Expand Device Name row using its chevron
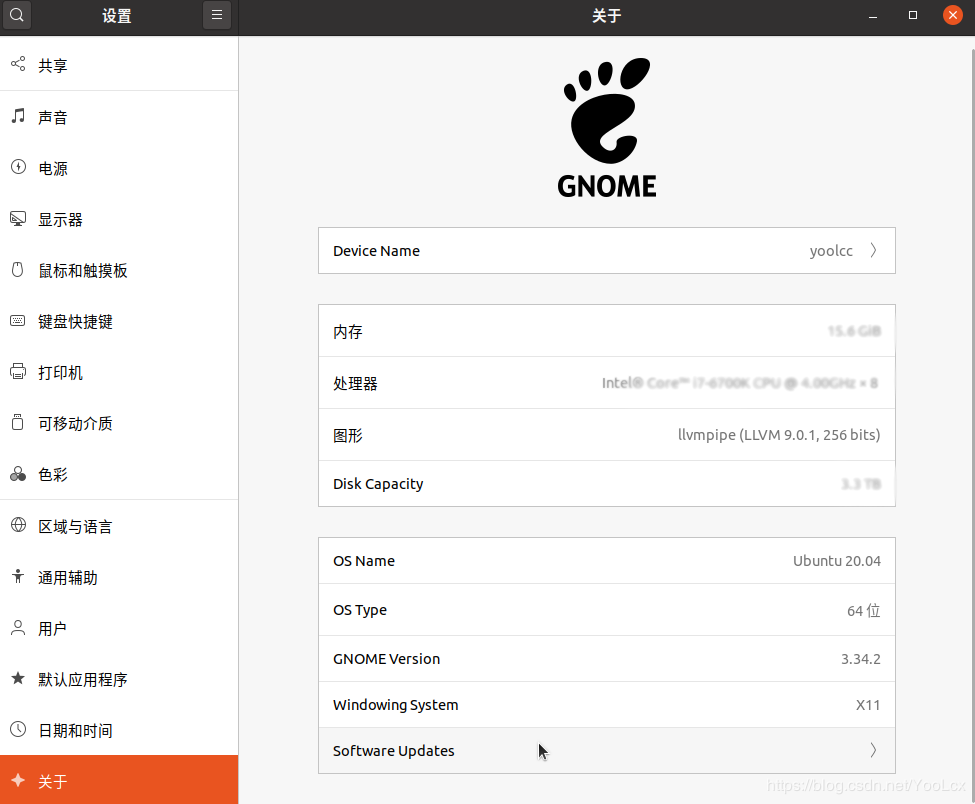This screenshot has height=804, width=975. point(873,251)
